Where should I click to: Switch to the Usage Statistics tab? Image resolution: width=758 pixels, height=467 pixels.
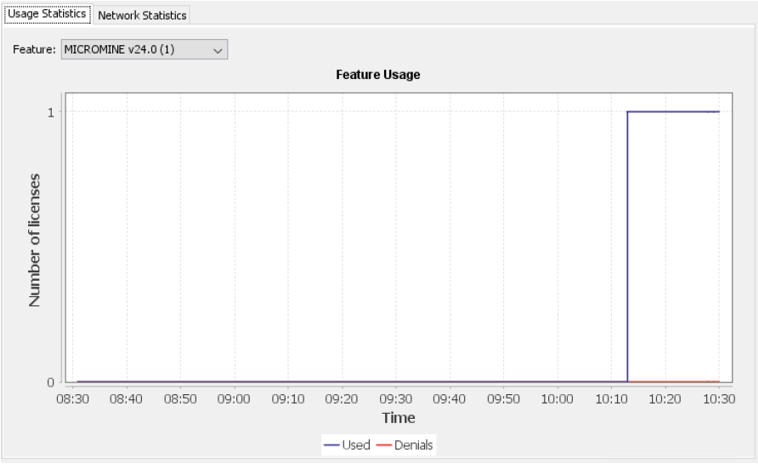coord(47,14)
